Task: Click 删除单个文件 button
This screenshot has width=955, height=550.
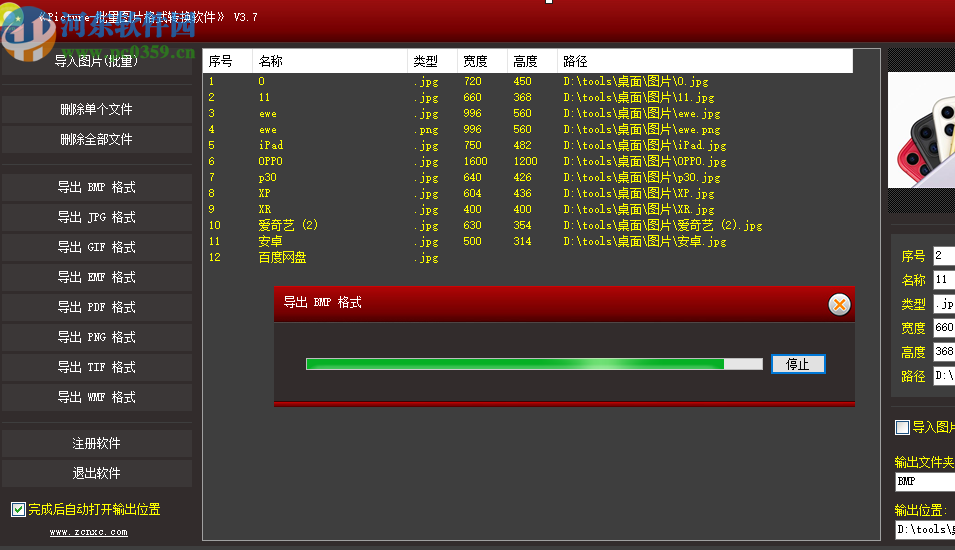Action: pyautogui.click(x=97, y=110)
